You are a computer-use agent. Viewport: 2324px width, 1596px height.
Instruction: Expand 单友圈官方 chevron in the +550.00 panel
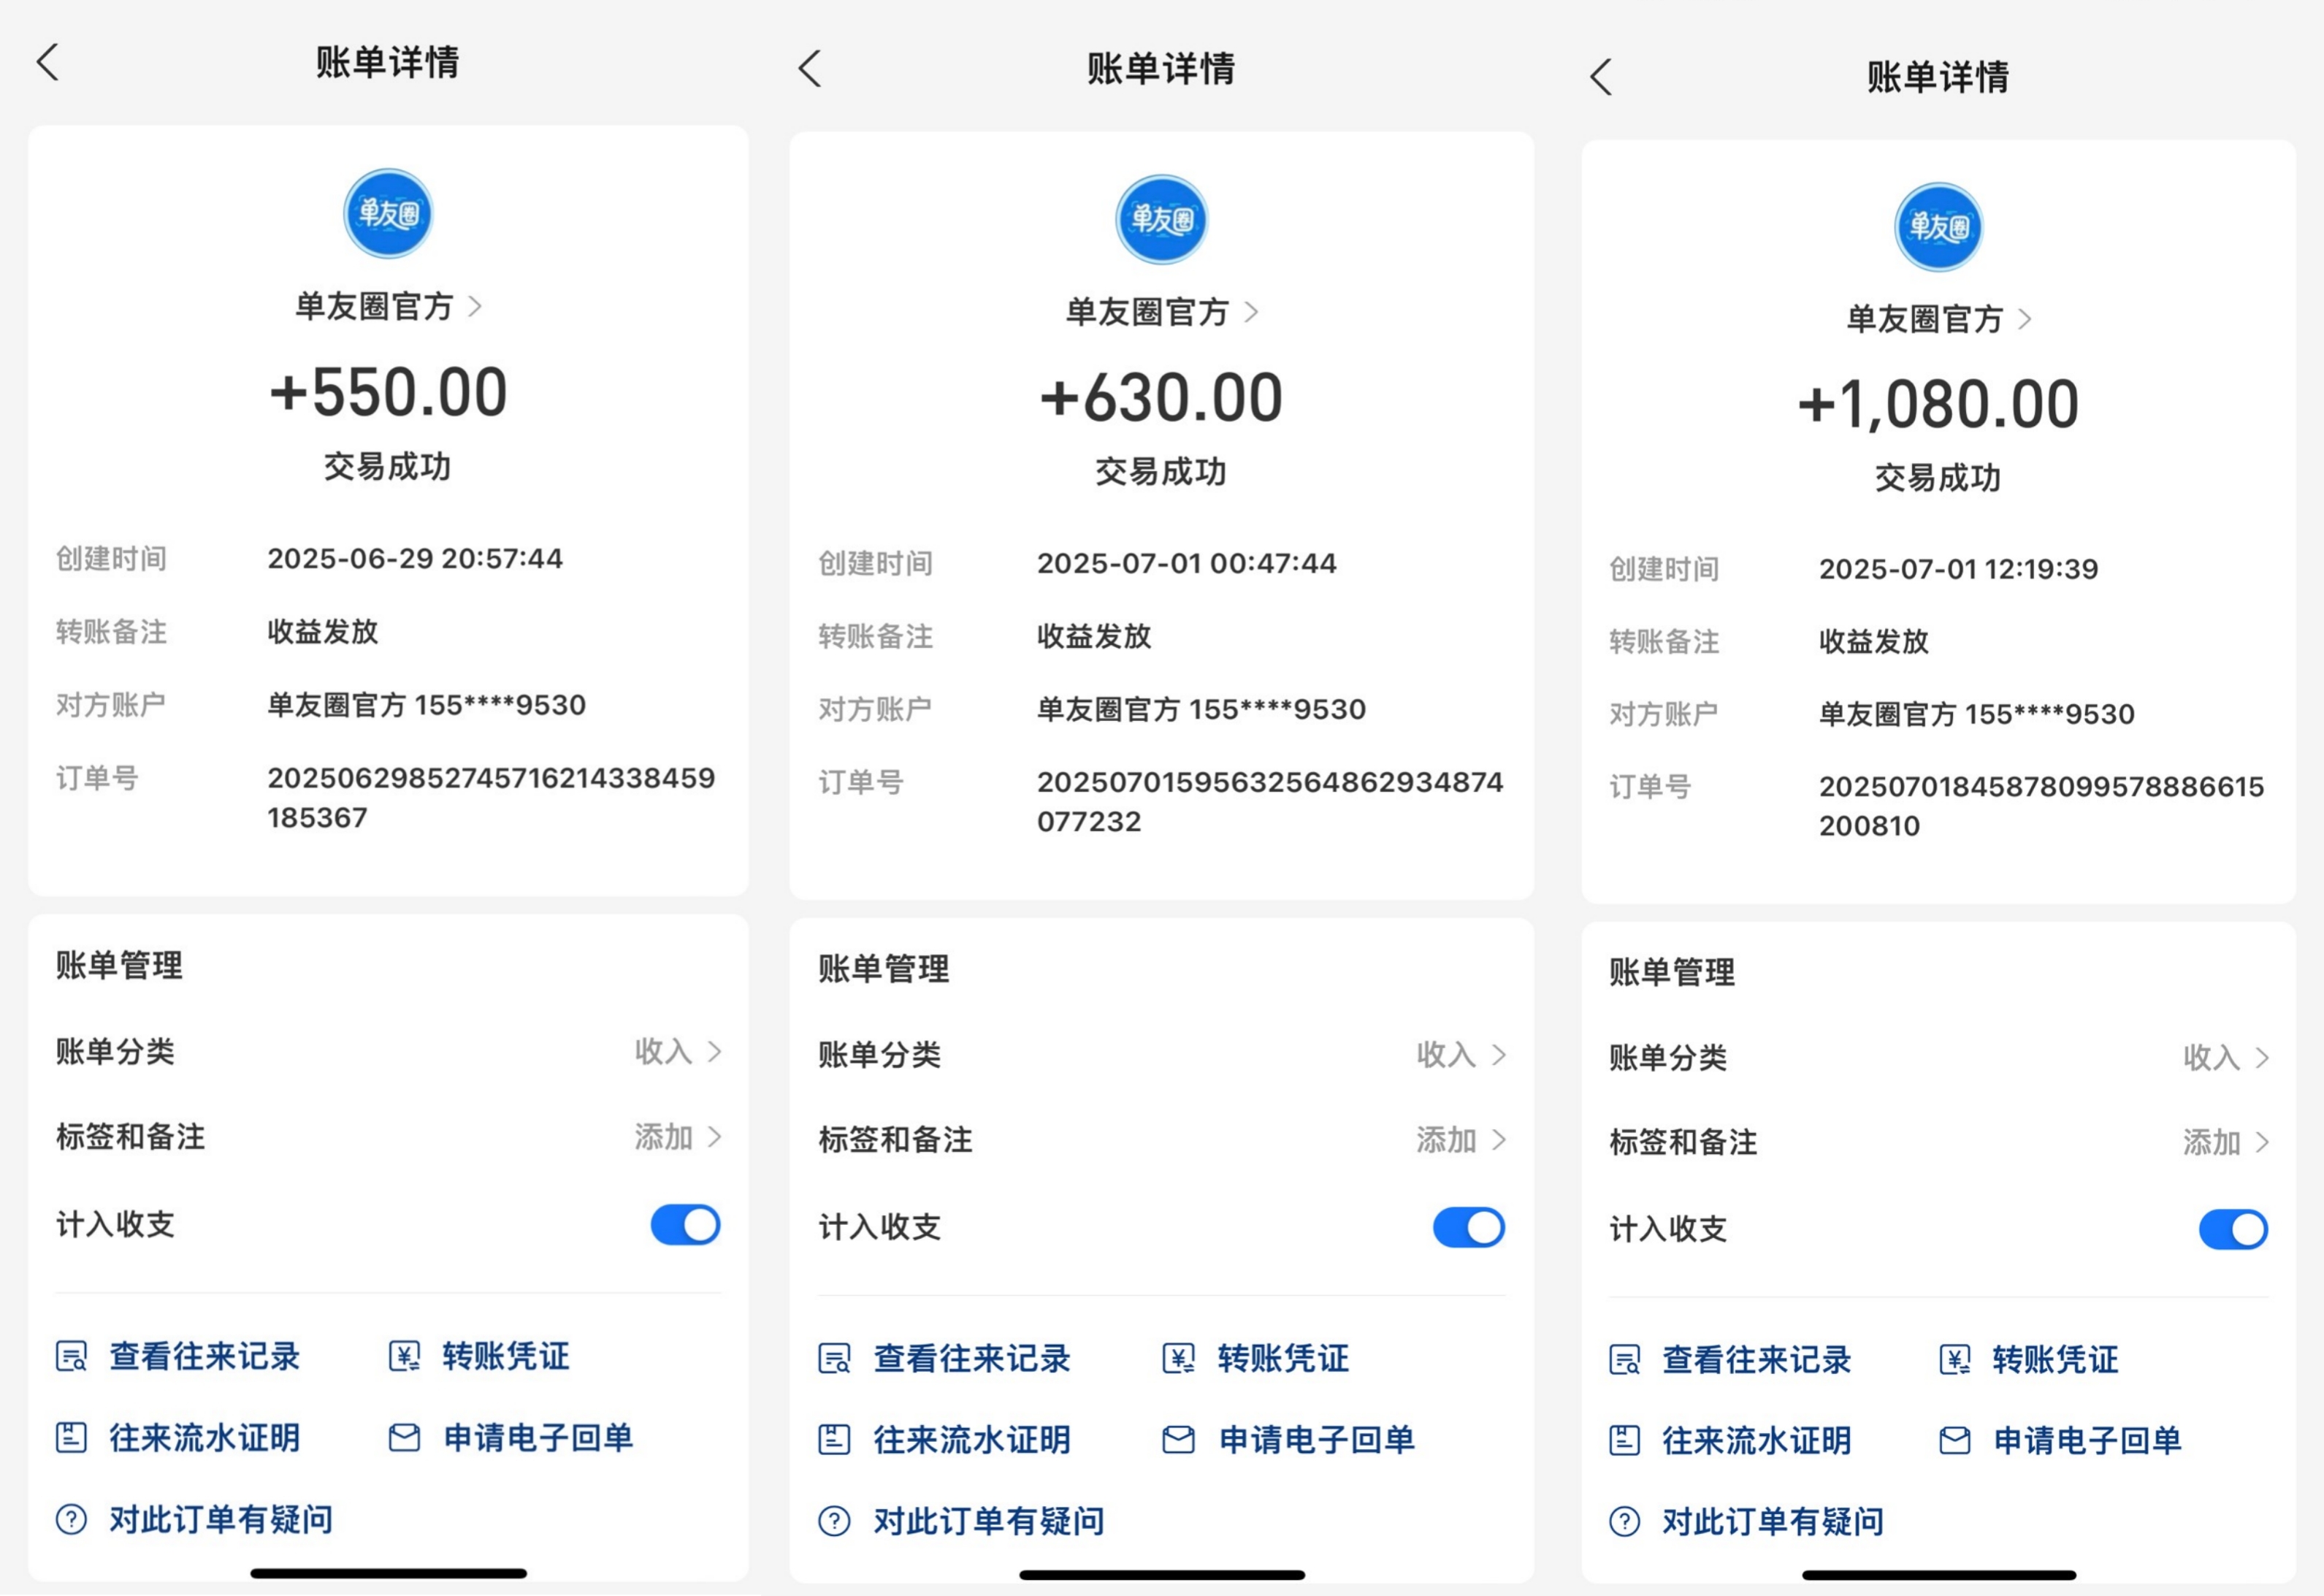pos(475,307)
